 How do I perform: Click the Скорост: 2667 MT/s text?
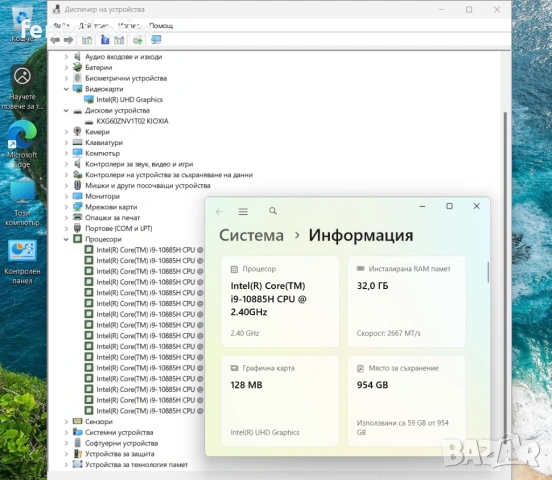click(388, 333)
